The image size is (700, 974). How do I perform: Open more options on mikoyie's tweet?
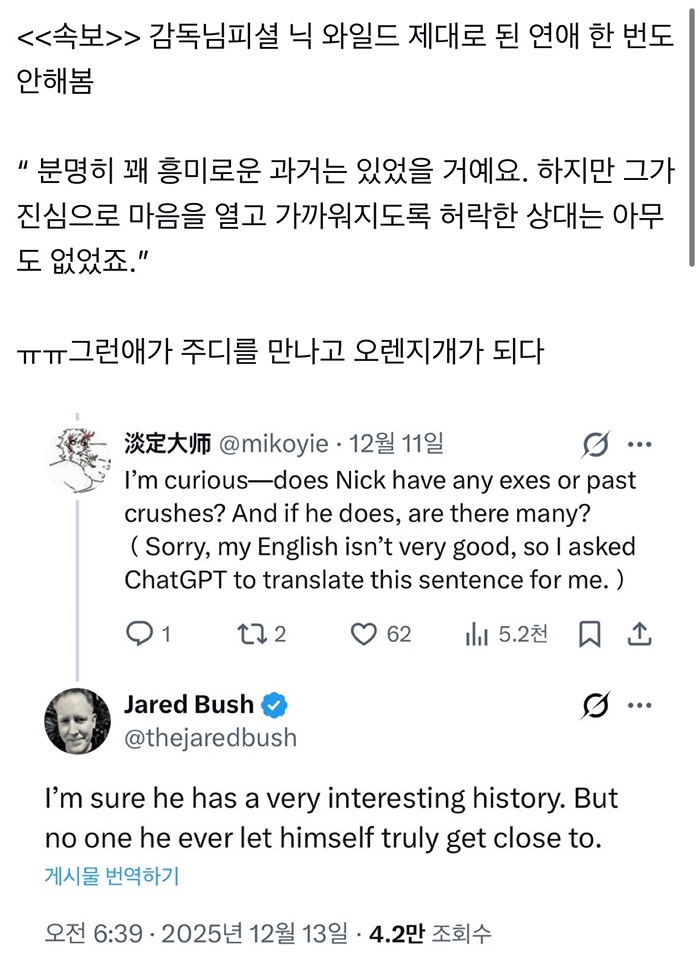pyautogui.click(x=640, y=444)
